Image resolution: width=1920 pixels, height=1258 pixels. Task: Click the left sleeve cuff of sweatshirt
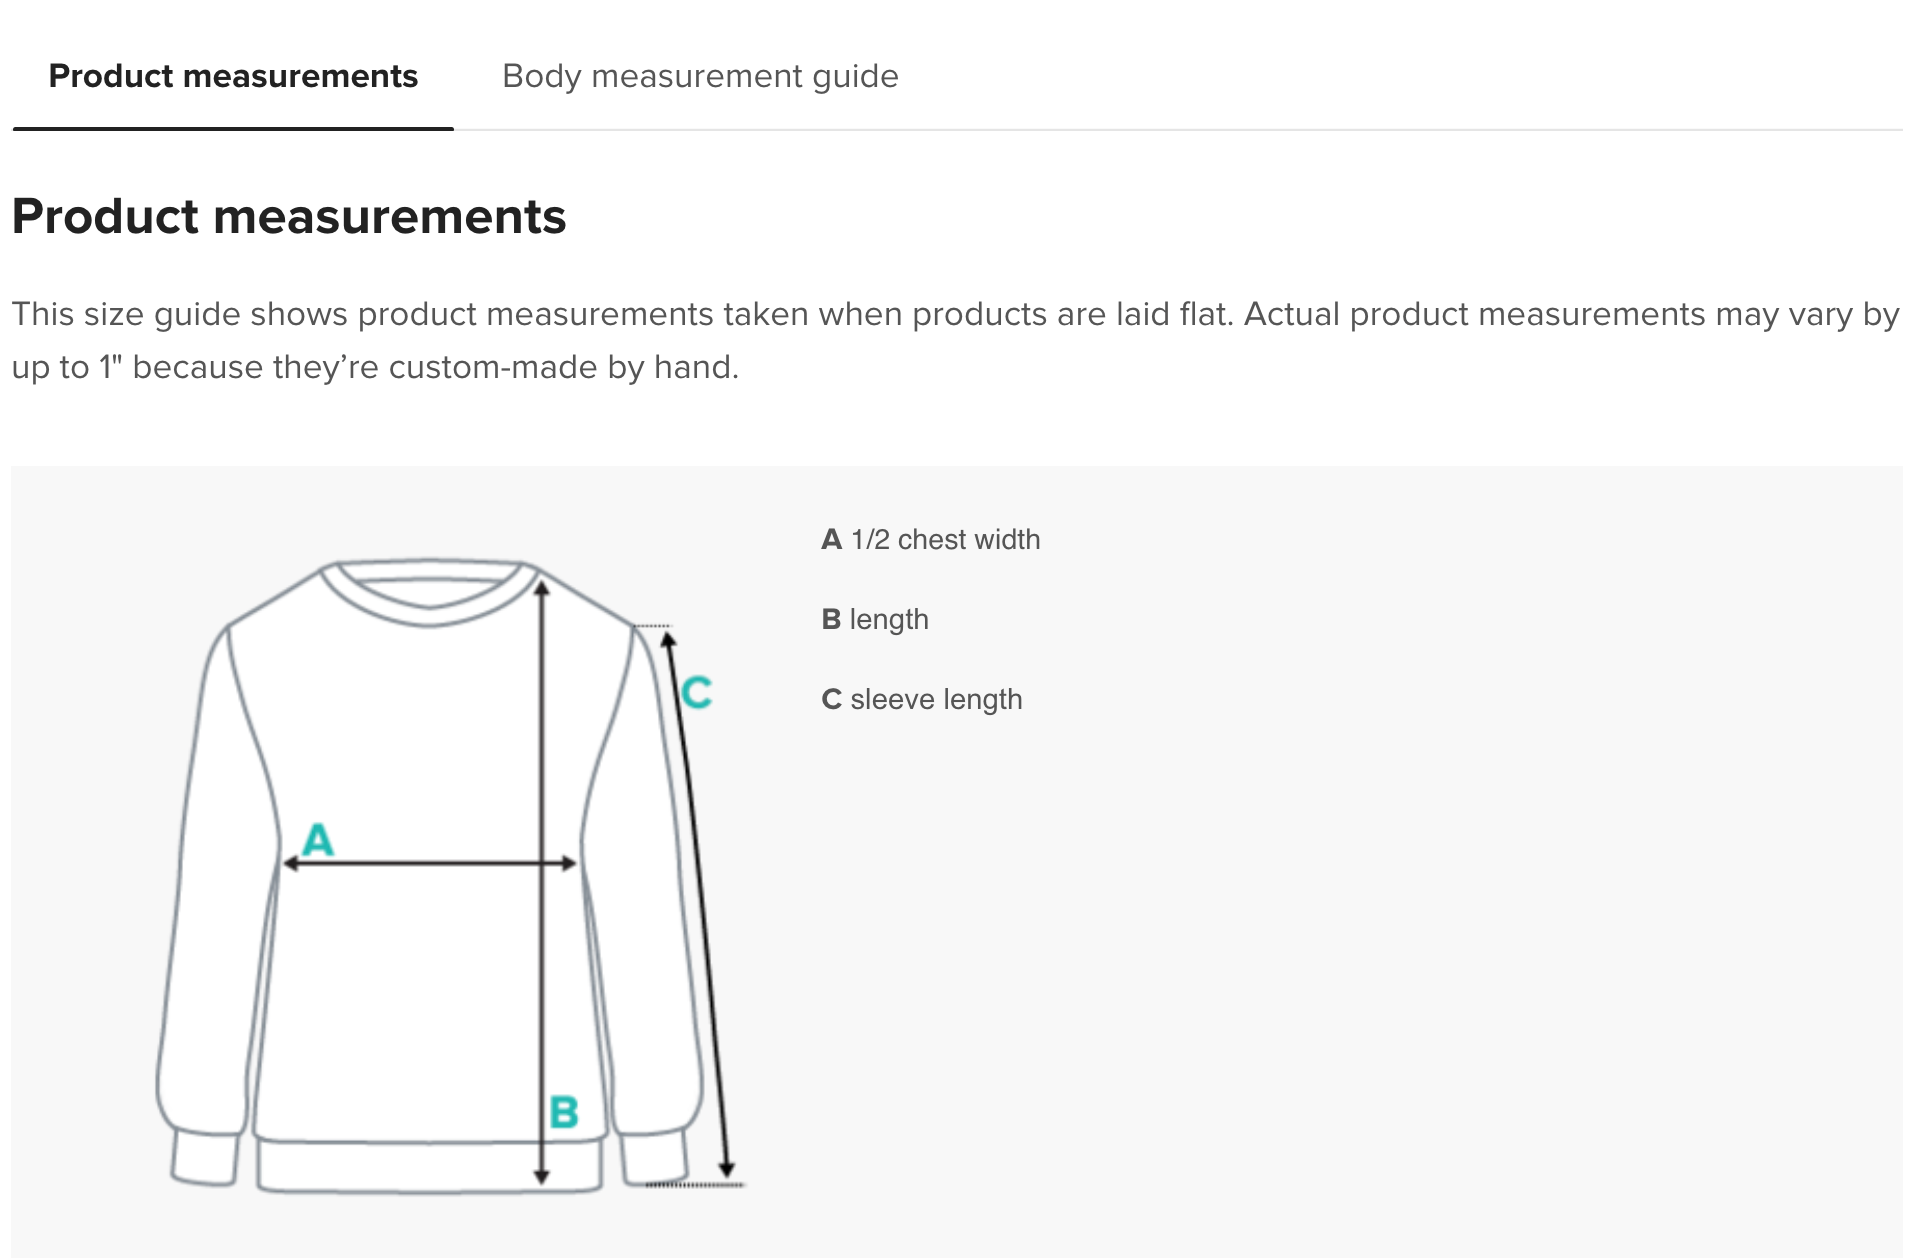pyautogui.click(x=205, y=1158)
